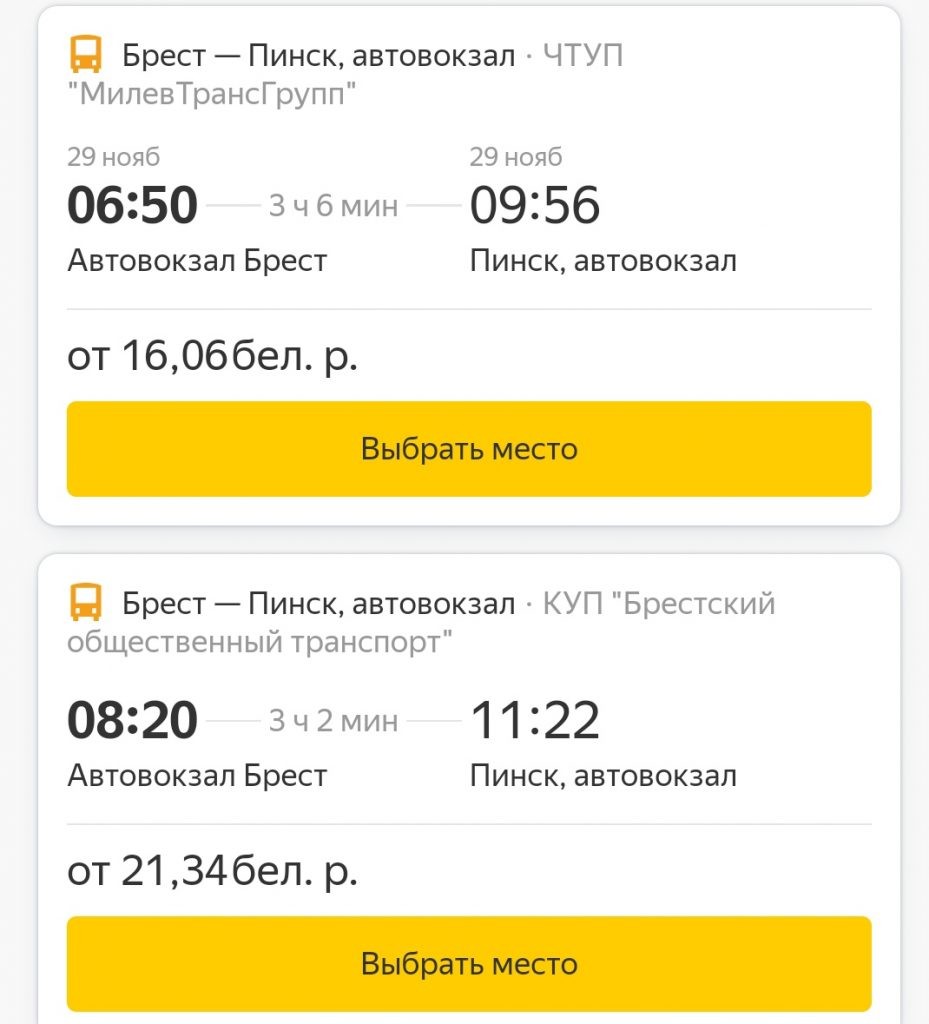Select the 06:50 departure time
The width and height of the screenshot is (929, 1024).
132,206
